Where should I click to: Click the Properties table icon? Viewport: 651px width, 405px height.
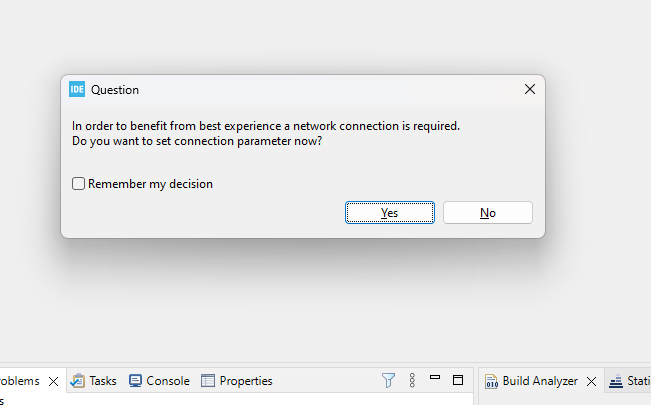(208, 381)
